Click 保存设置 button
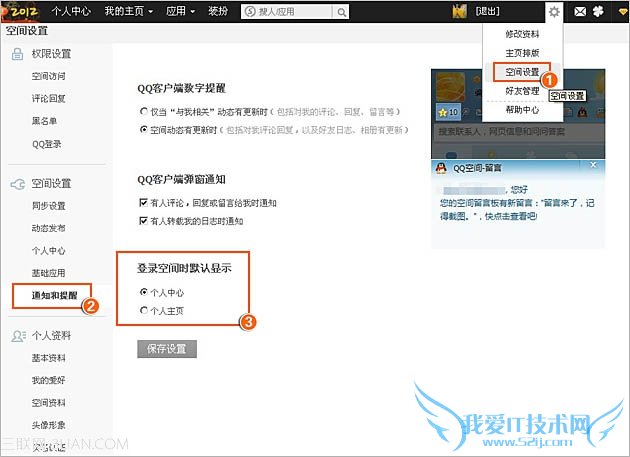 click(167, 348)
